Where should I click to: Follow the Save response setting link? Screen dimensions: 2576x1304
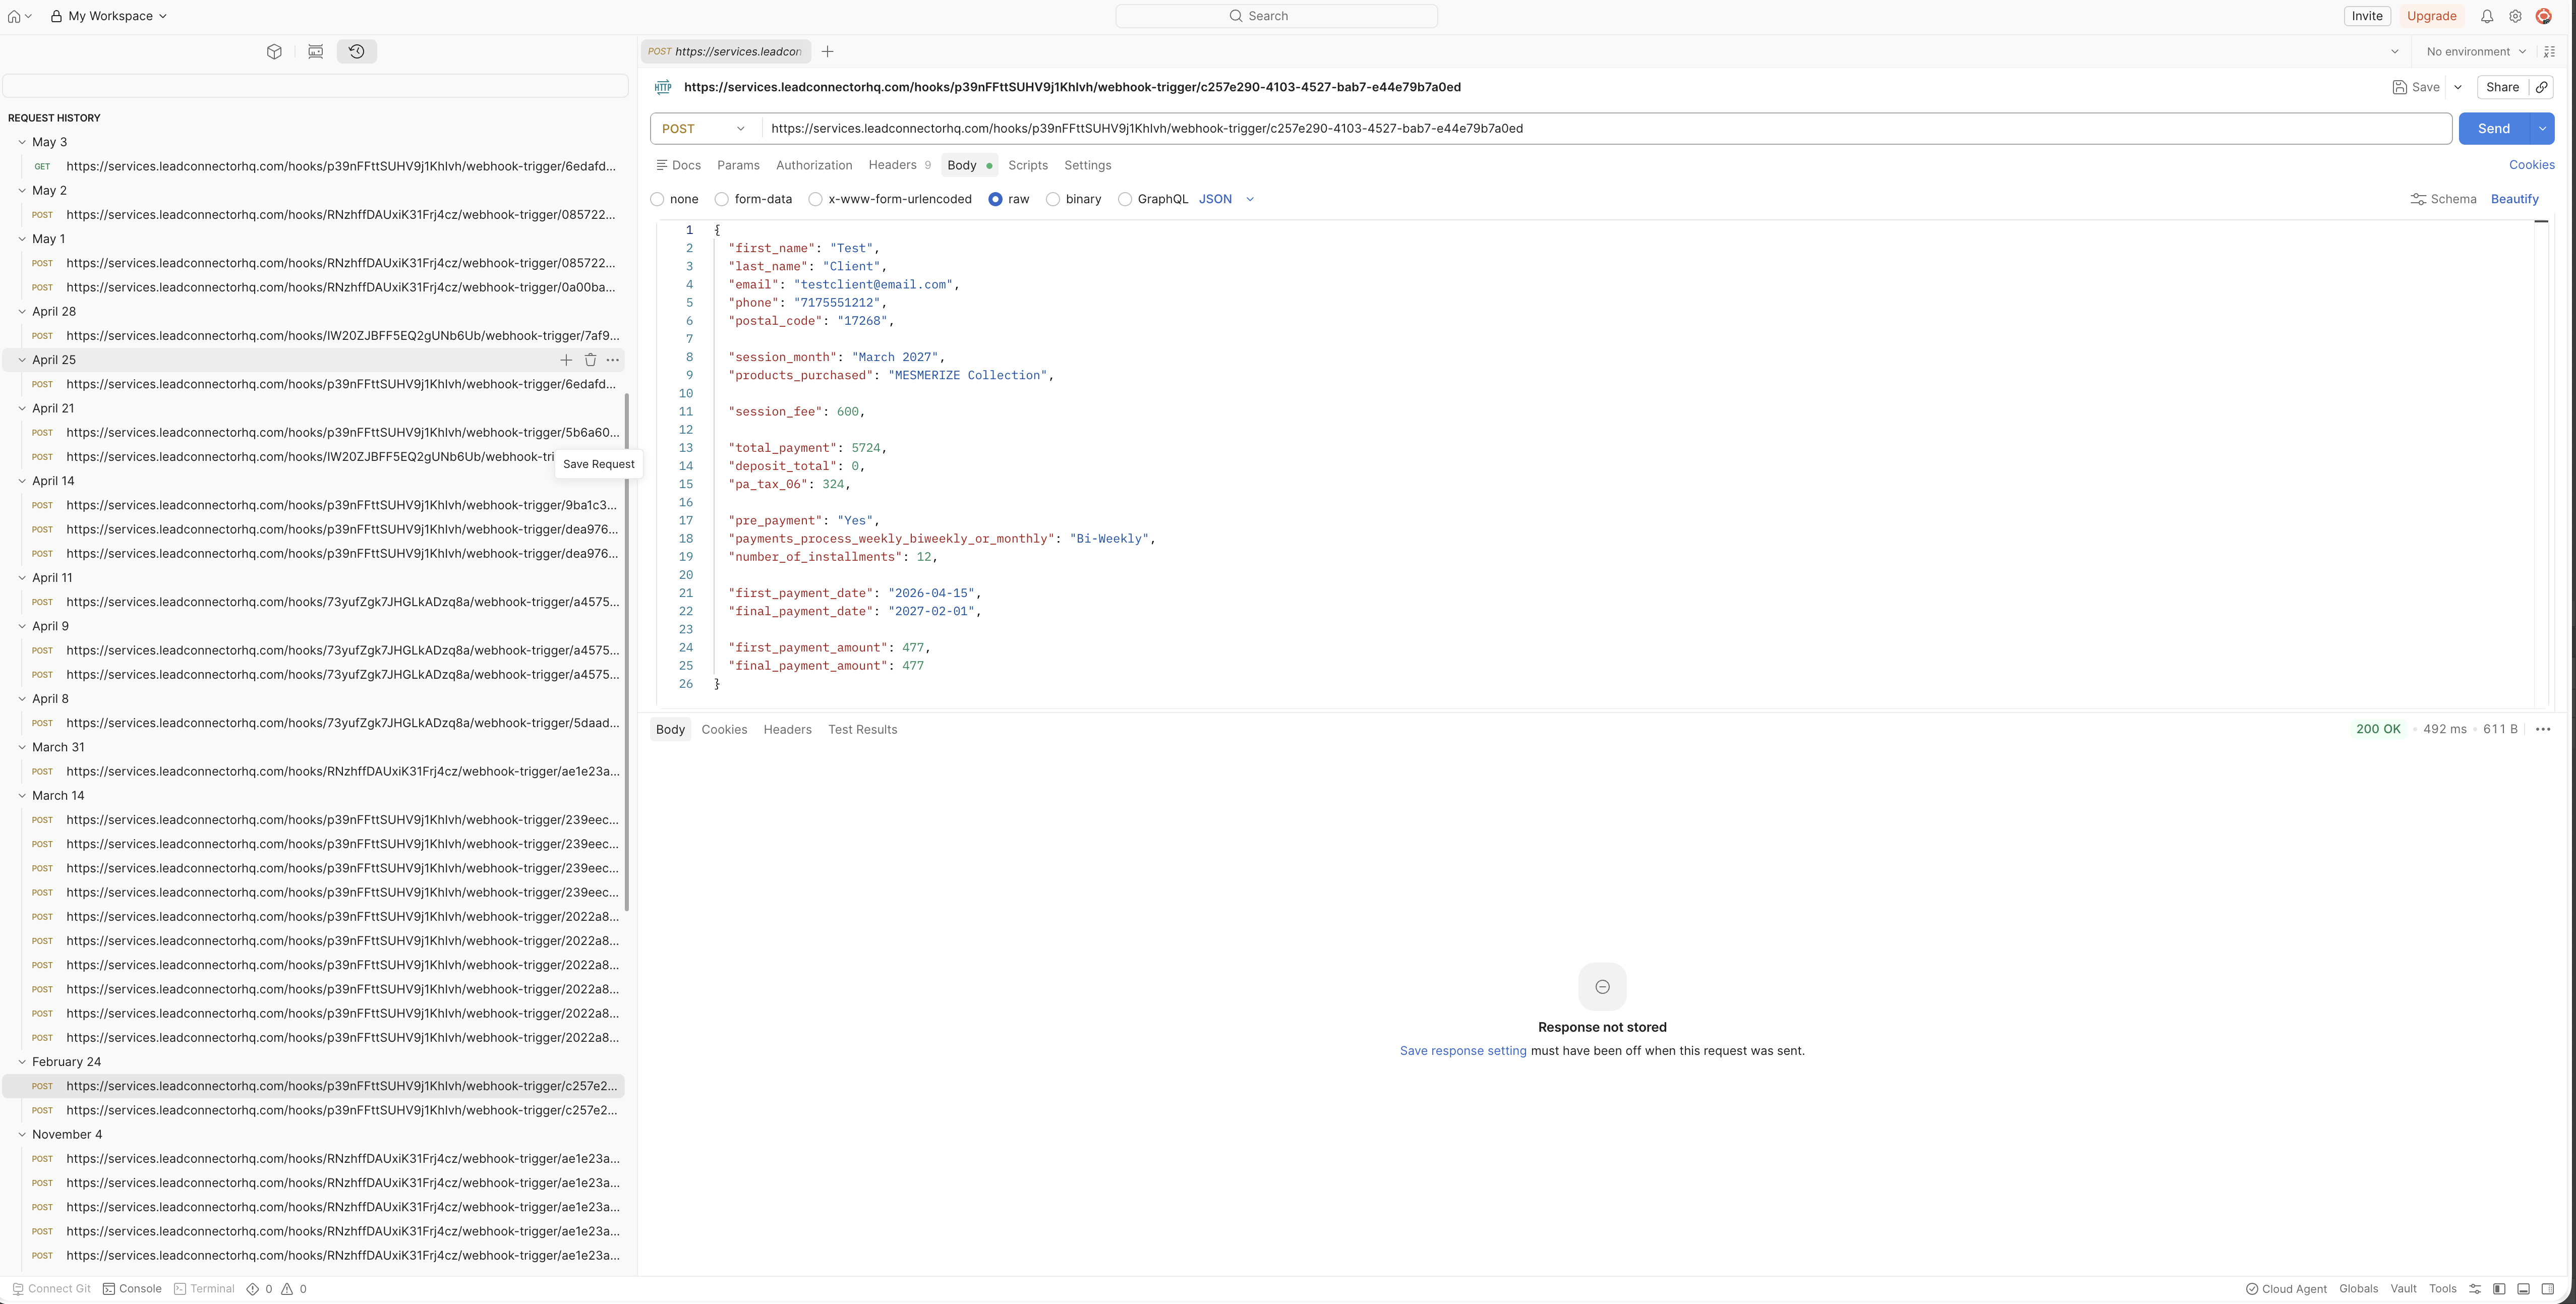point(1463,1051)
